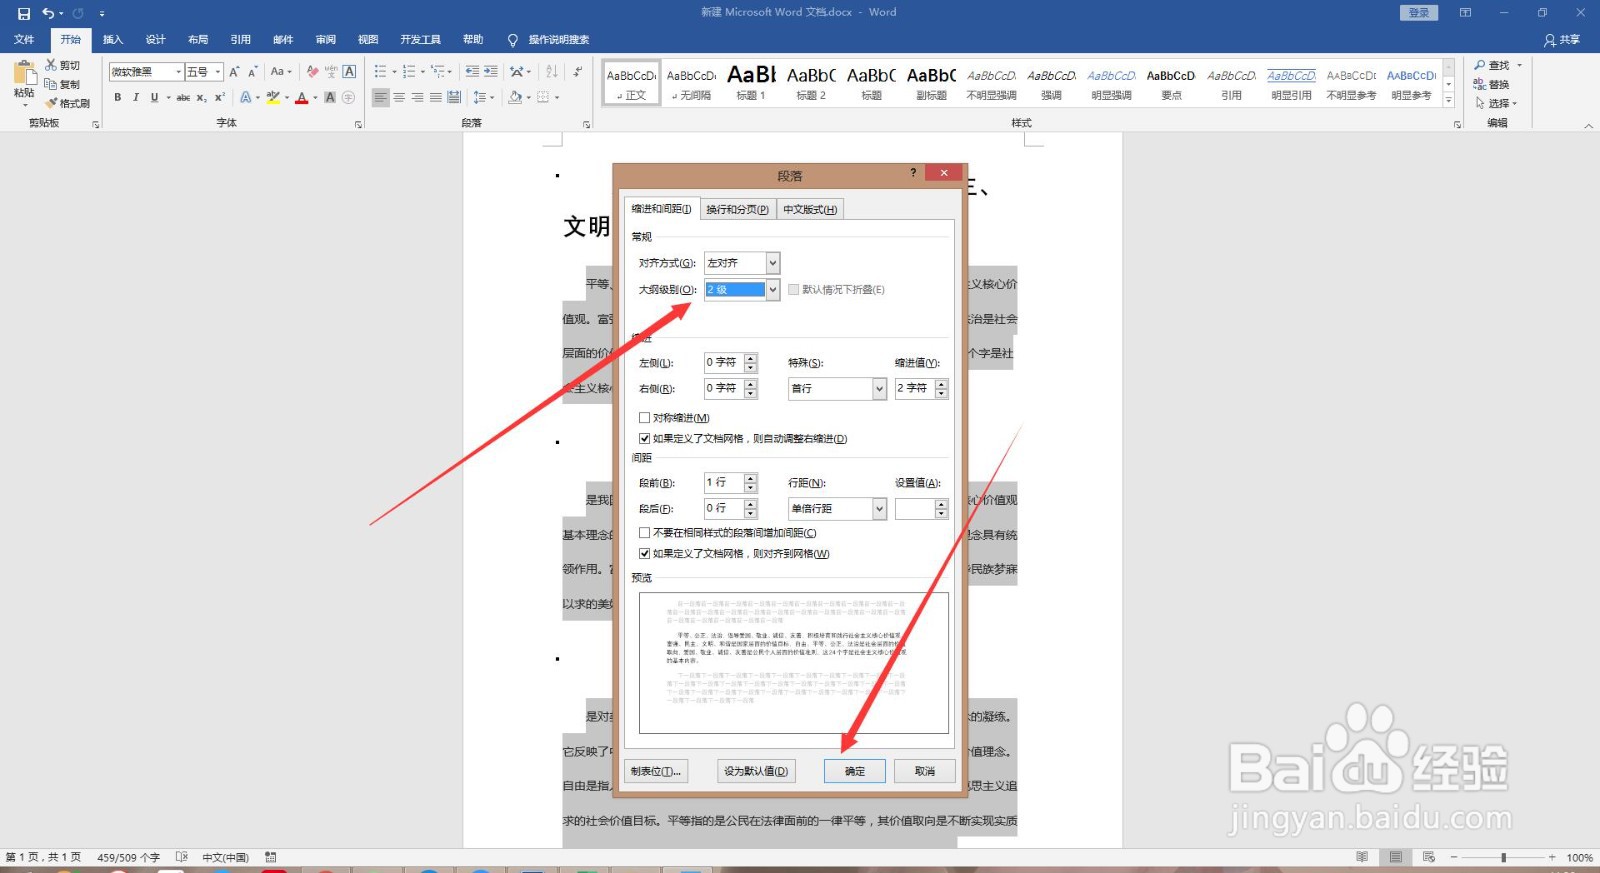Click the Bold formatting icon
The width and height of the screenshot is (1600, 873).
pos(117,98)
